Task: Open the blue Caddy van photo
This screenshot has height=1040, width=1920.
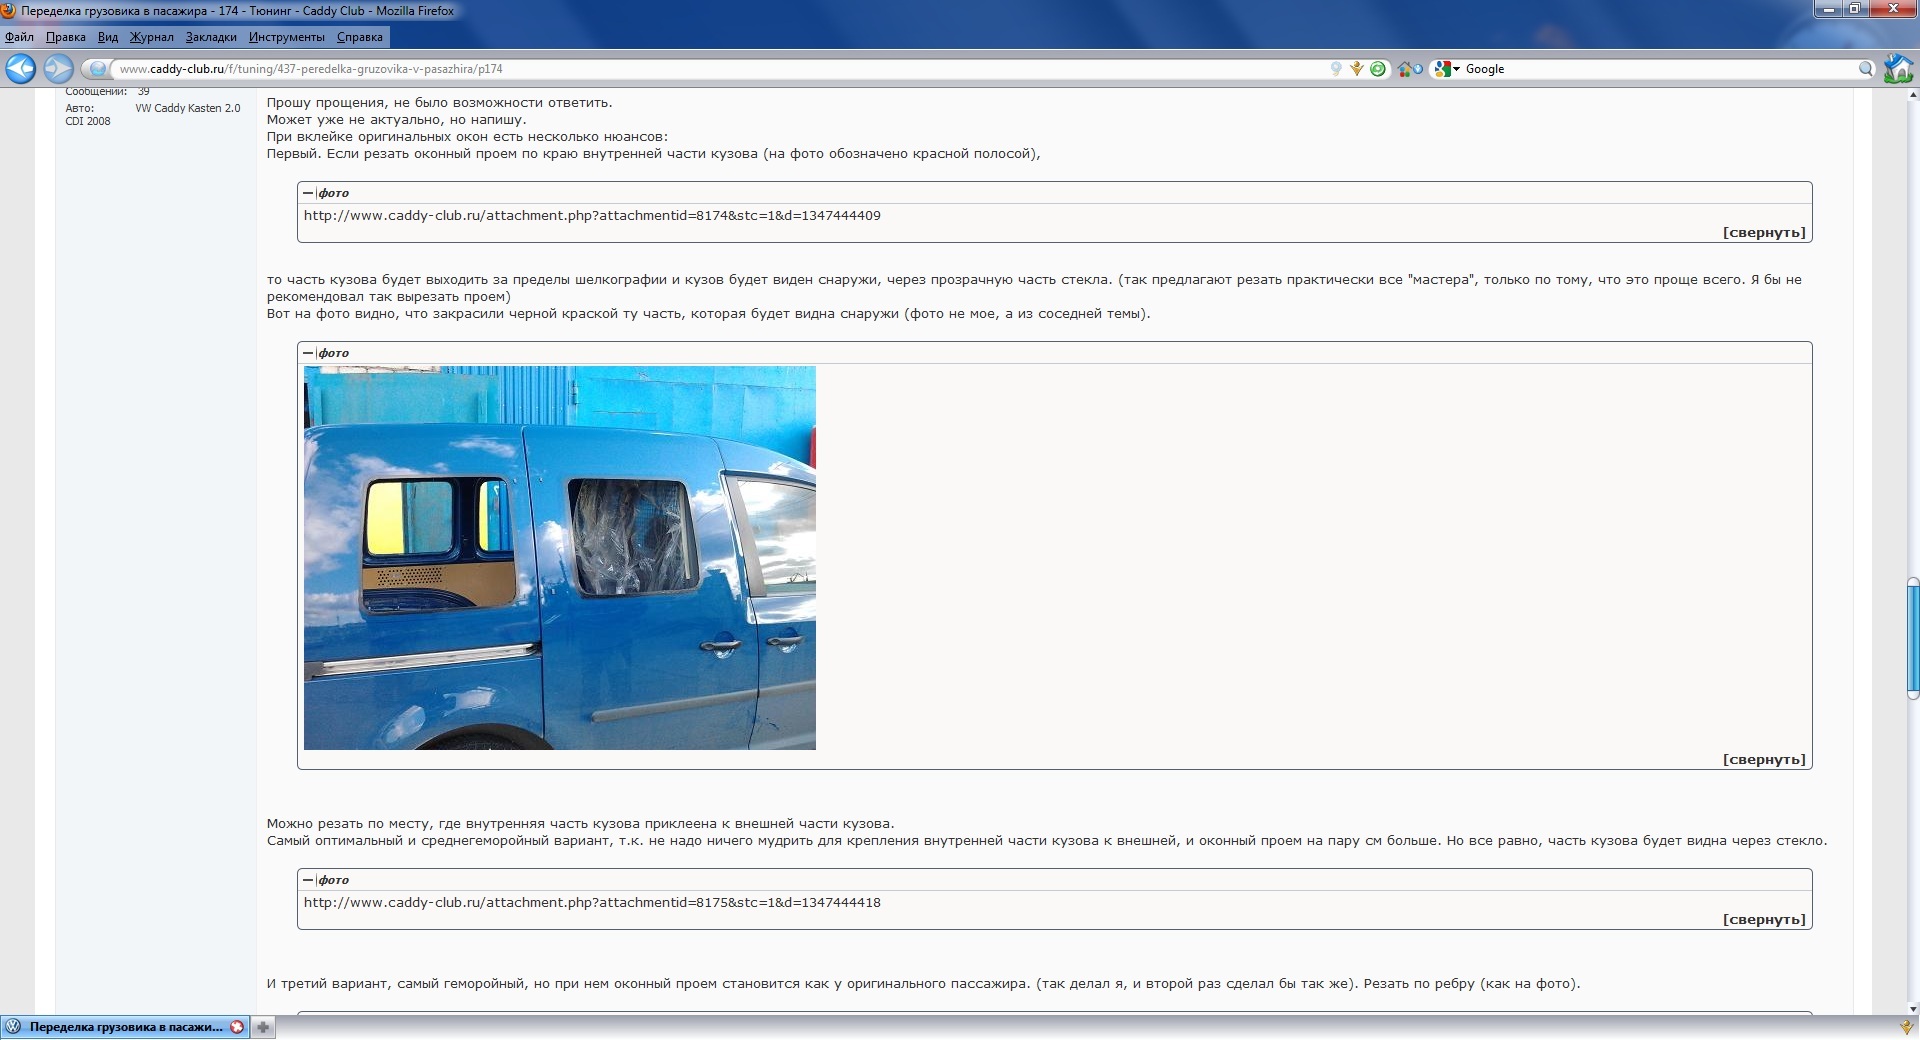Action: (560, 558)
